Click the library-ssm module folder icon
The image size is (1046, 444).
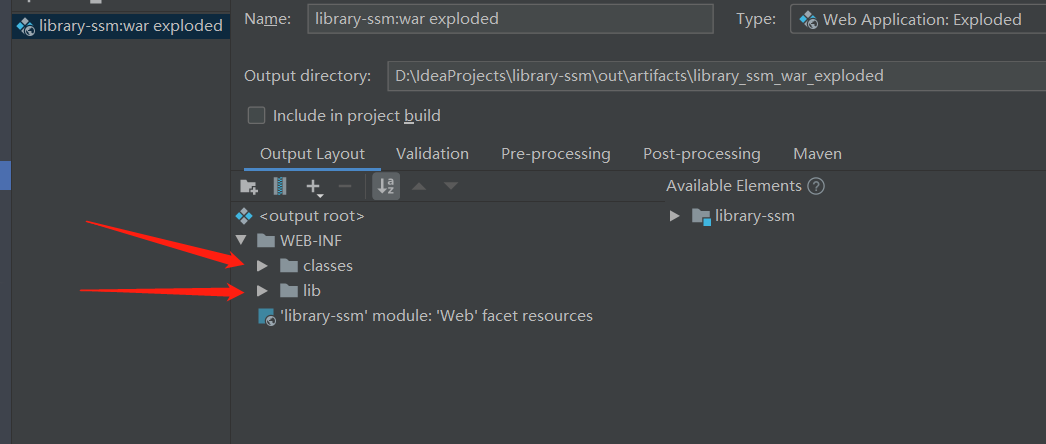click(x=701, y=217)
